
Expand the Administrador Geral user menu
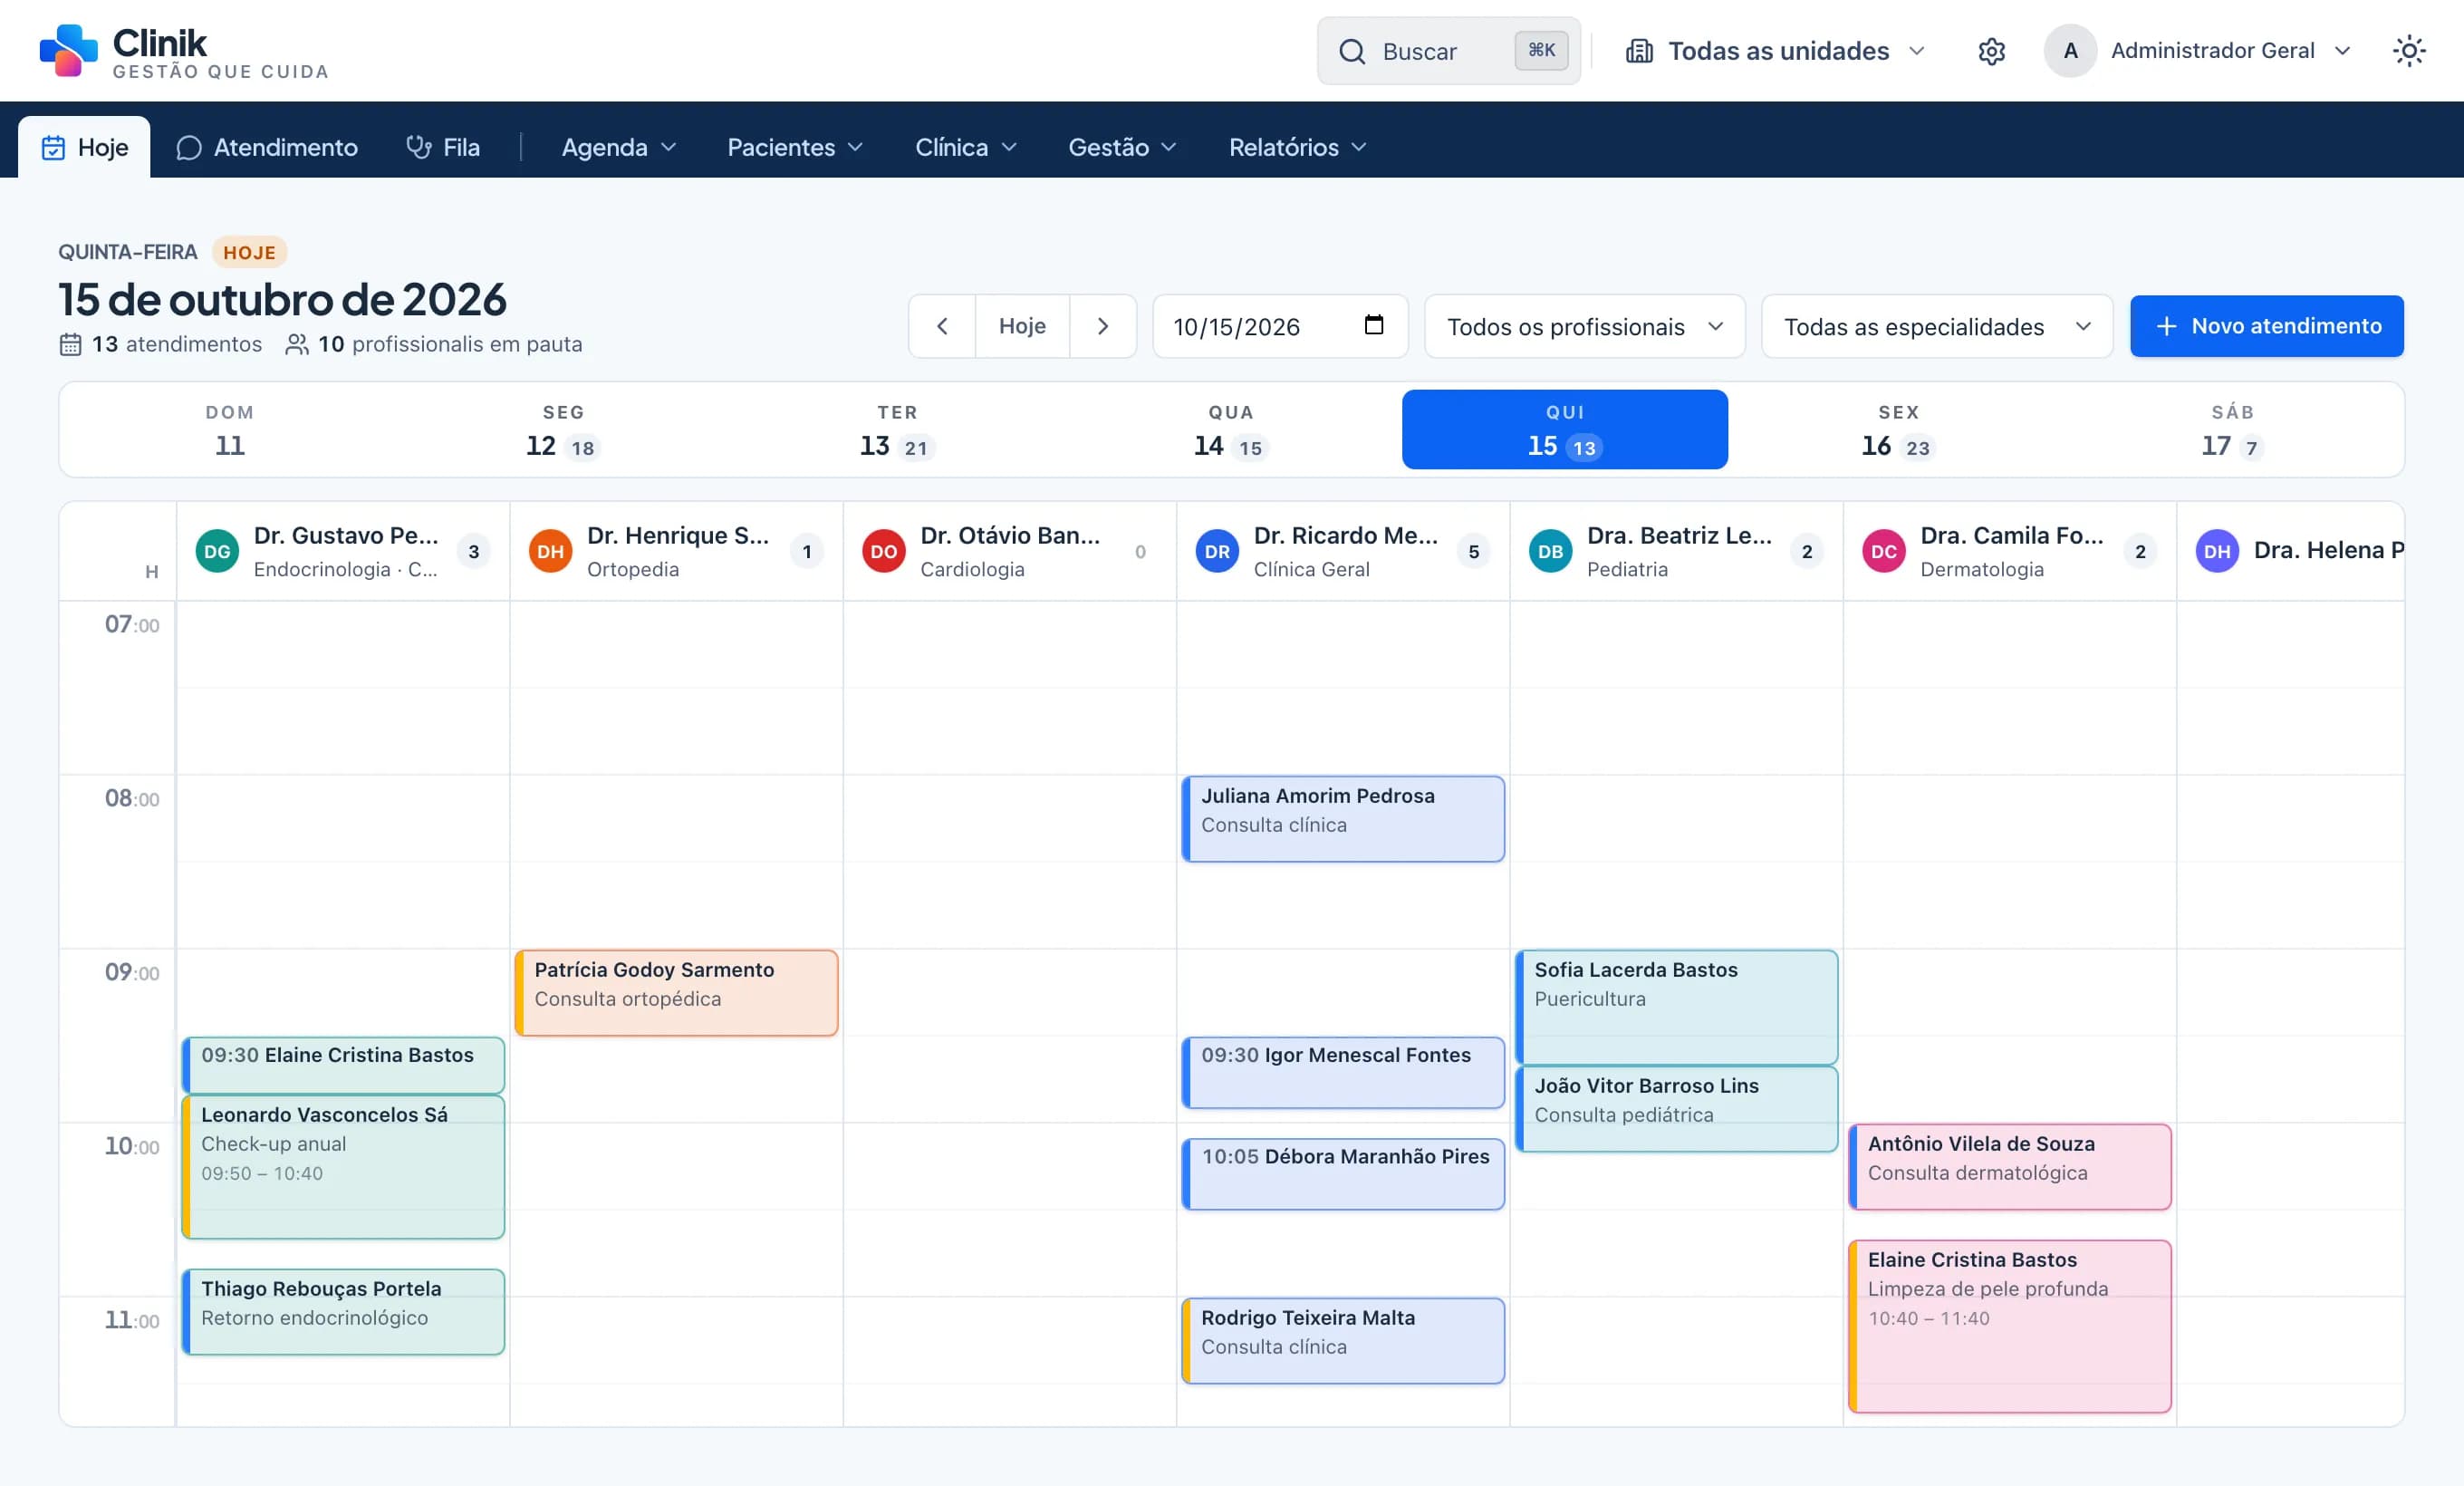tap(2197, 51)
